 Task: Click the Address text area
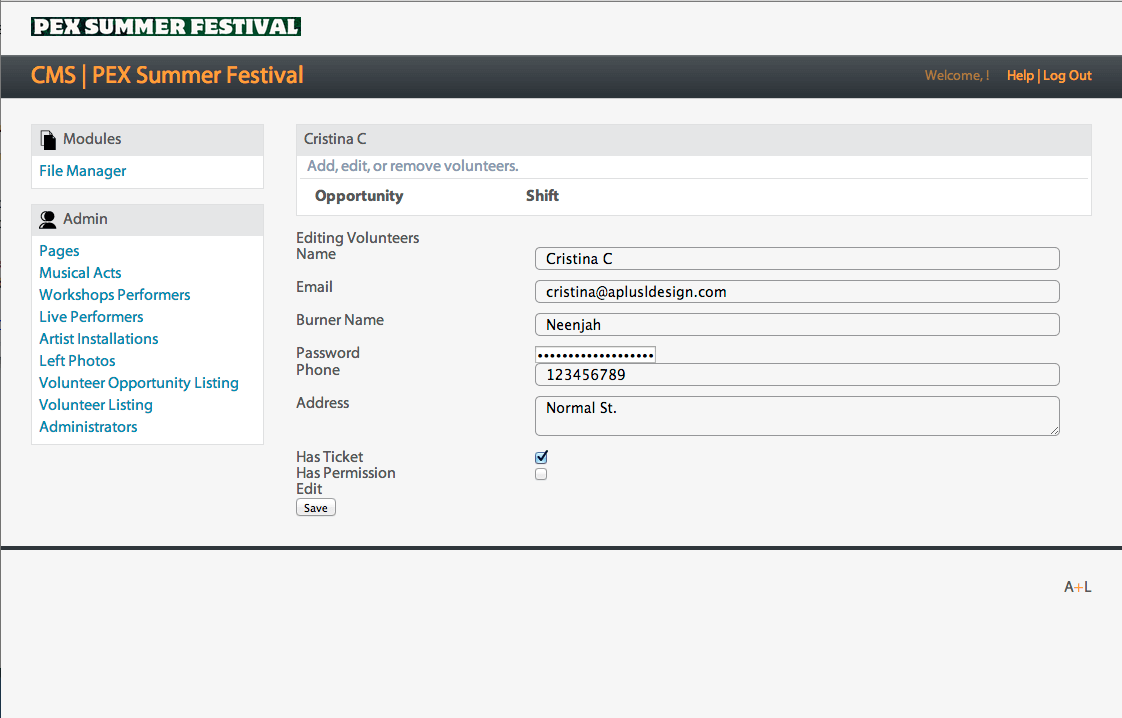point(796,416)
